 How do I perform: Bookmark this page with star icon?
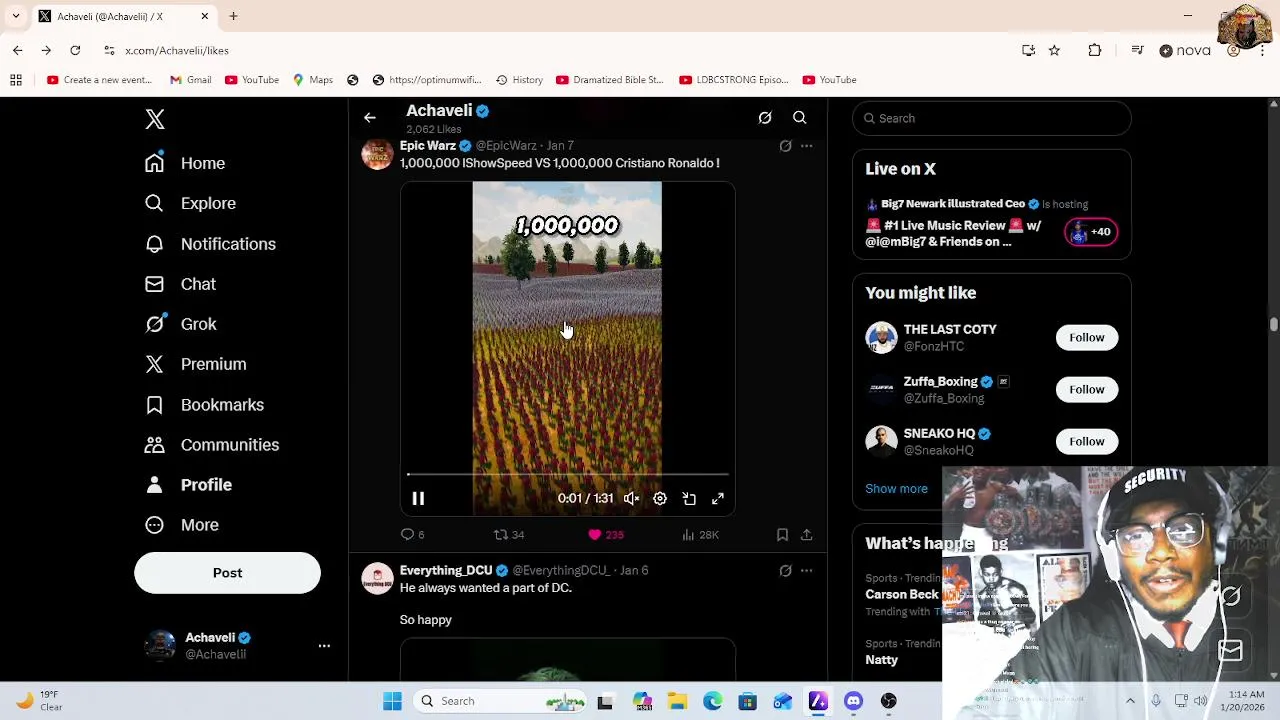click(x=1054, y=50)
